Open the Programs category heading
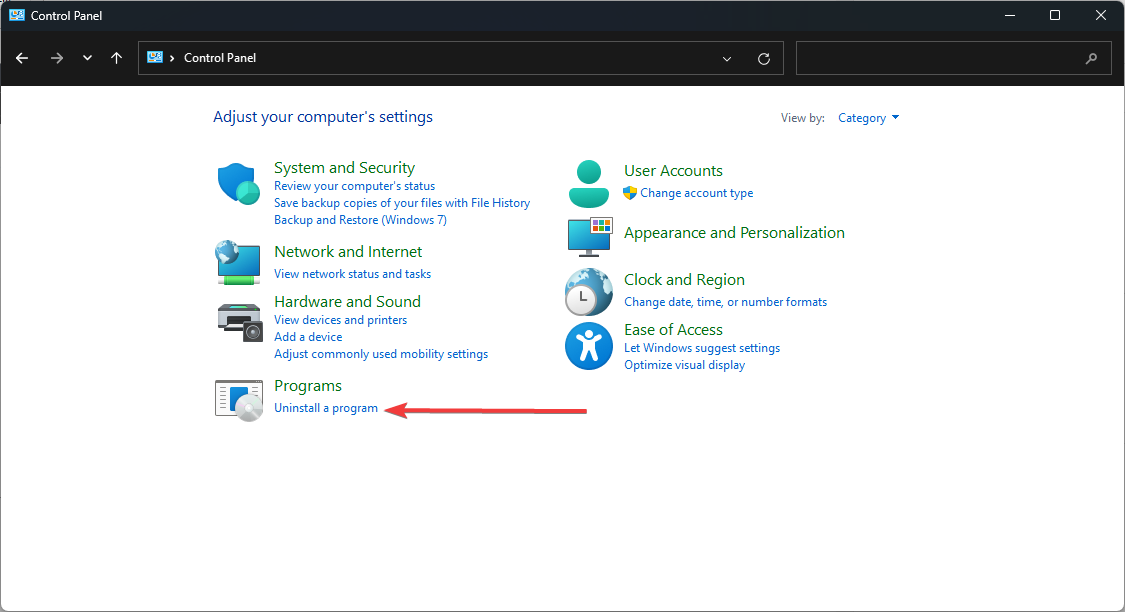 (308, 386)
